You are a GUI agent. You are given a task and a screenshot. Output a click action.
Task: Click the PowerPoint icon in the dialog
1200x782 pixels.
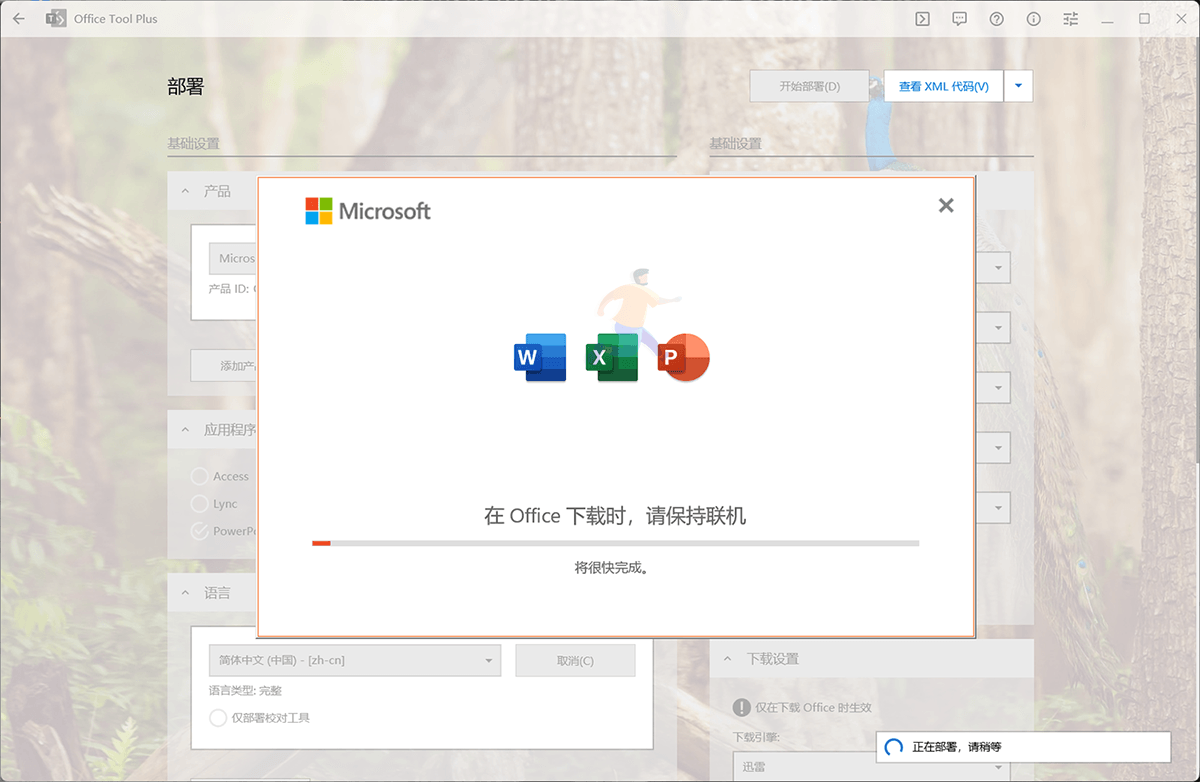point(683,357)
